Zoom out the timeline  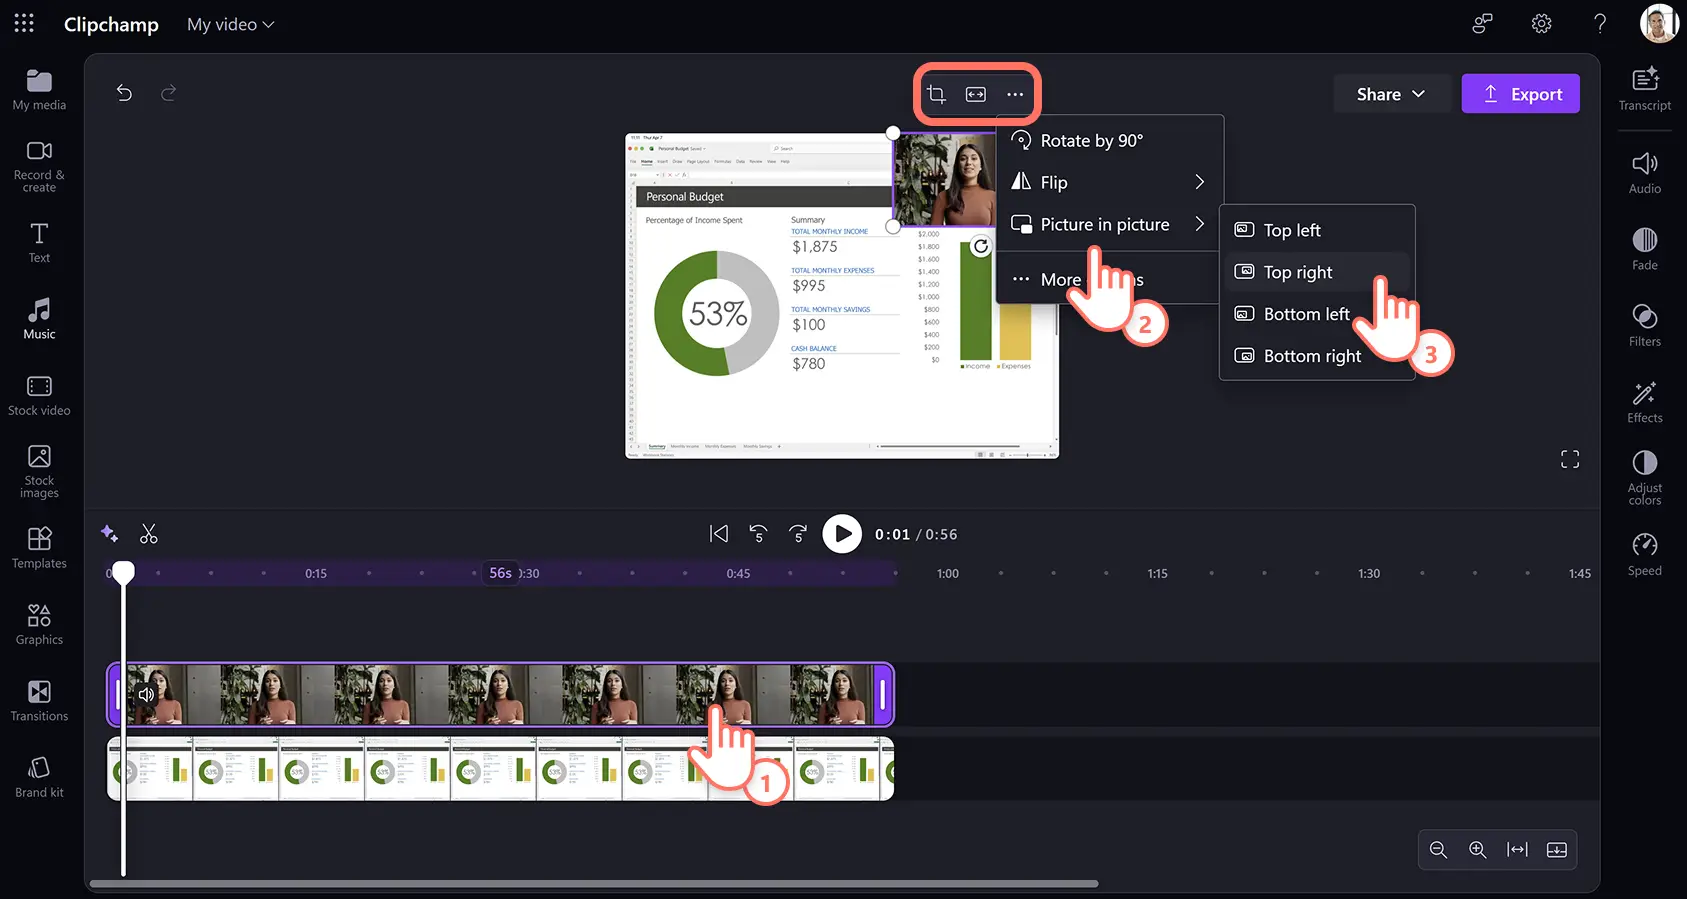[x=1438, y=849]
